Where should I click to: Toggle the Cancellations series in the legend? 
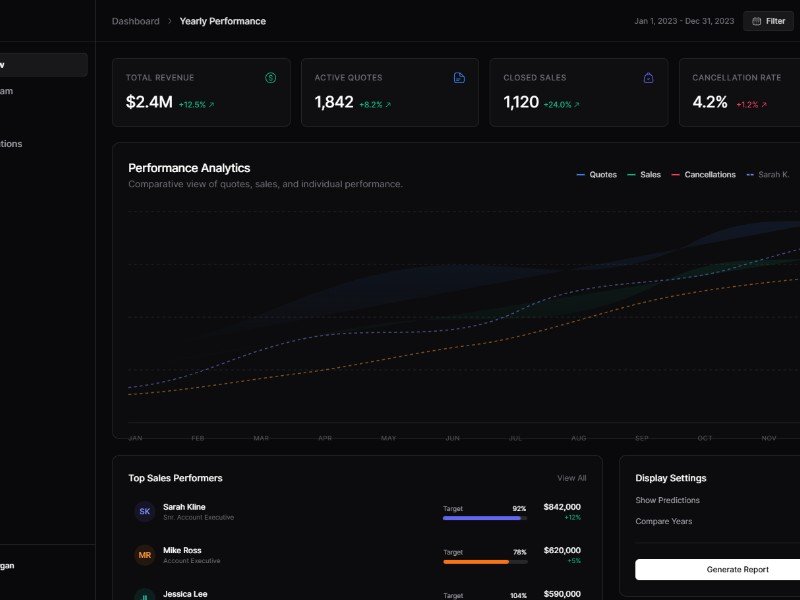(x=703, y=175)
